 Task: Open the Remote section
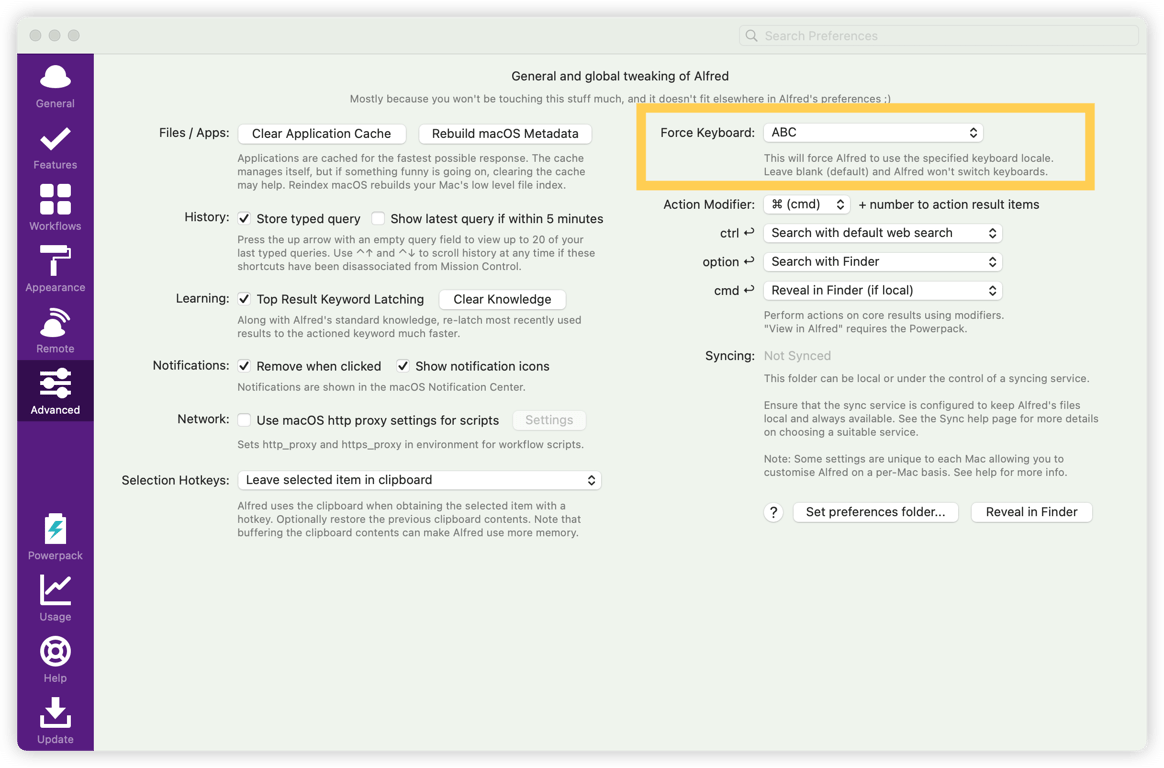click(x=55, y=332)
